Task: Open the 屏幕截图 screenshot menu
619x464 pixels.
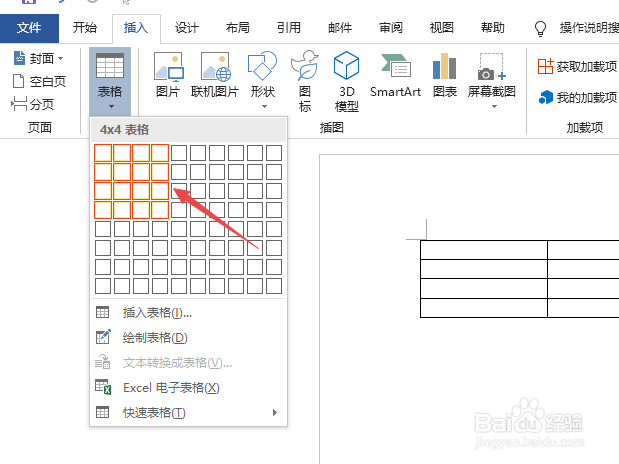Action: (491, 81)
